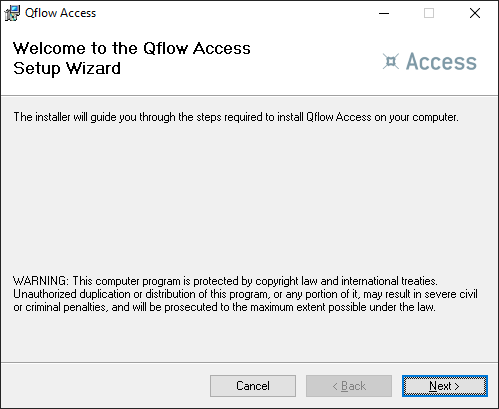The image size is (499, 409).
Task: Click the Qflow Access title bar text
Action: point(60,13)
